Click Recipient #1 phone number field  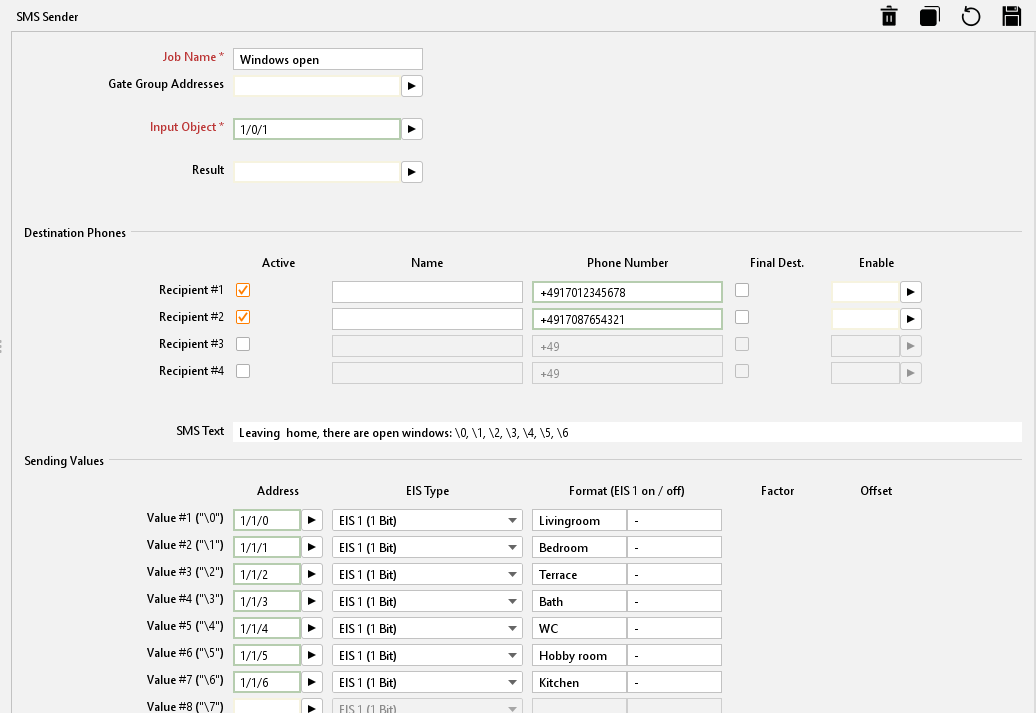click(x=627, y=292)
